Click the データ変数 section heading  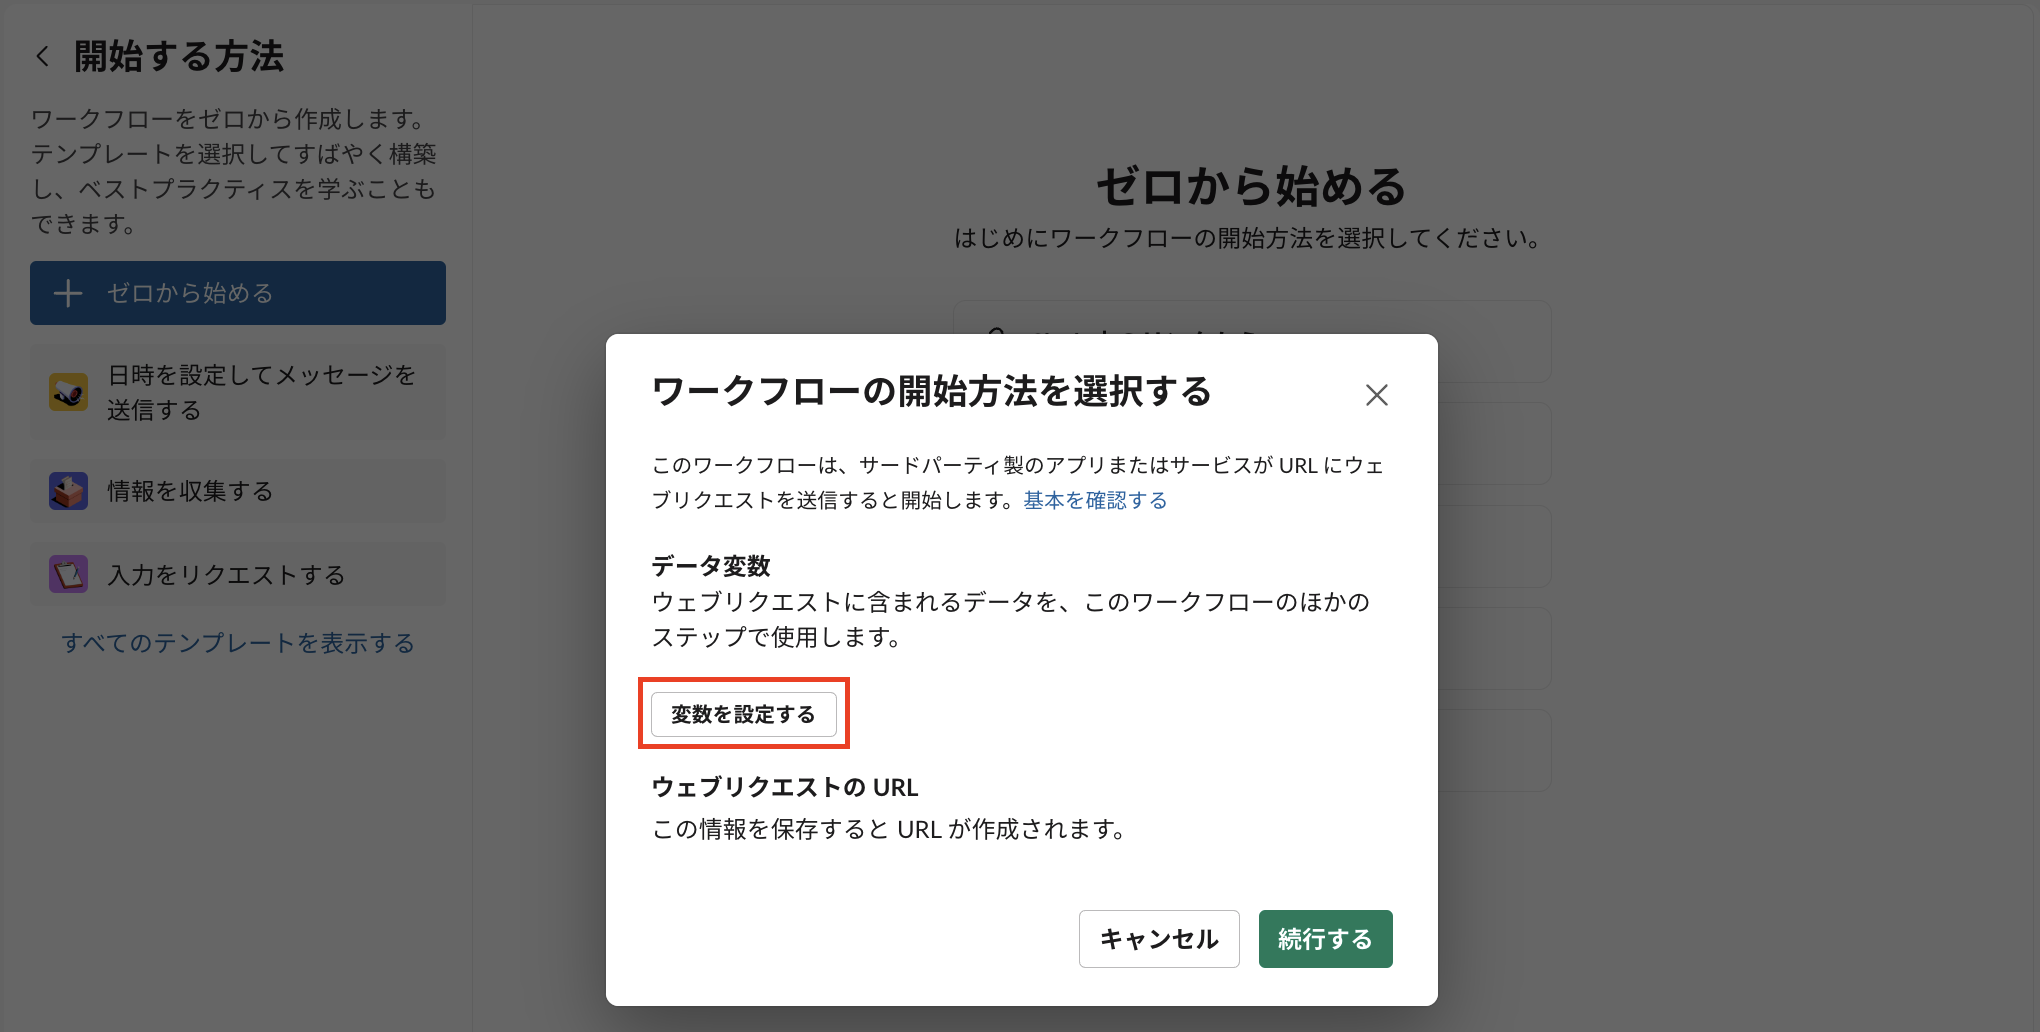pyautogui.click(x=710, y=565)
